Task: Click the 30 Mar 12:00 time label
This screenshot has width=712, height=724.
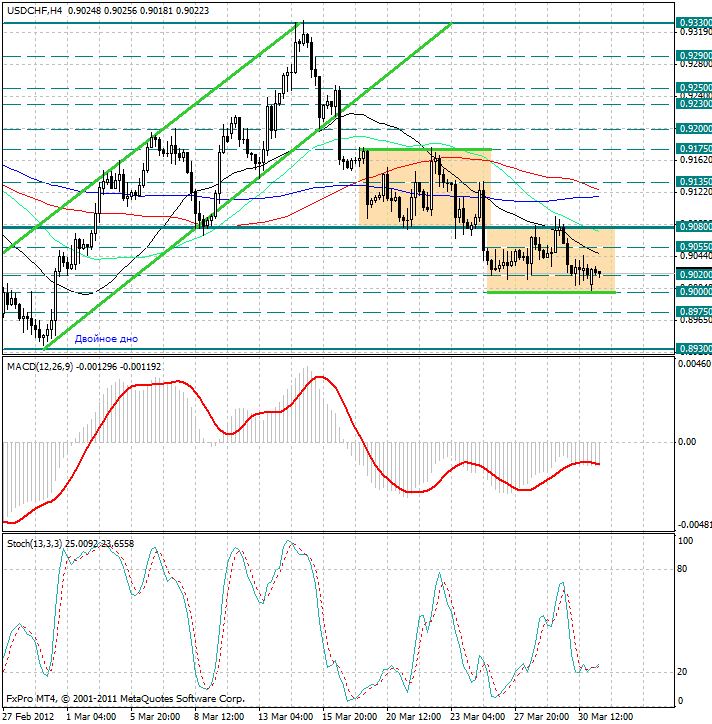Action: (x=606, y=717)
